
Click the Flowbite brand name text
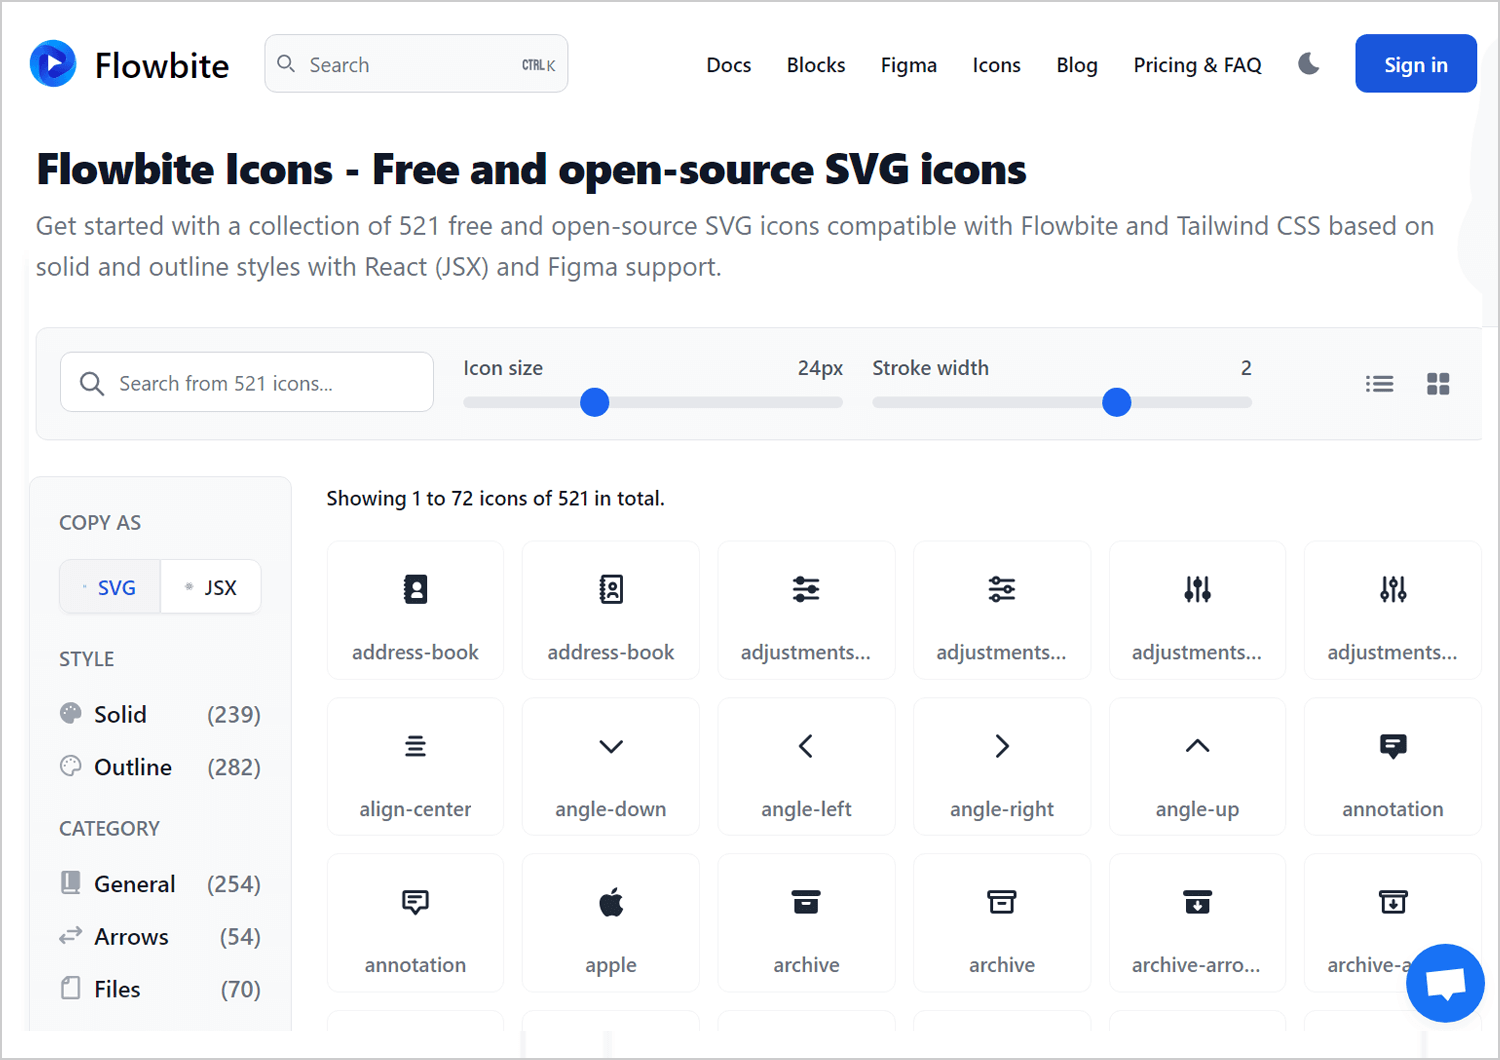pos(162,65)
